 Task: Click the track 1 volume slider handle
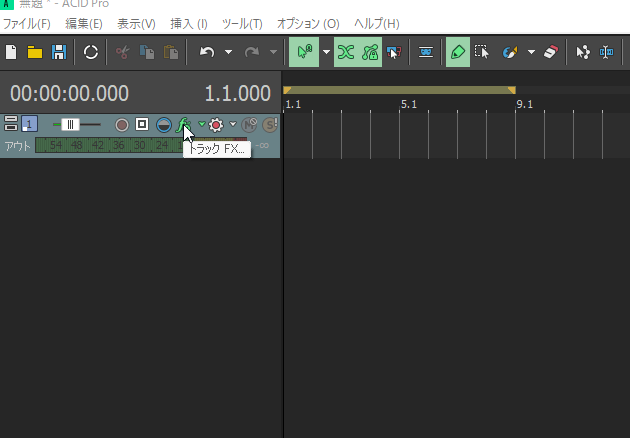(71, 125)
